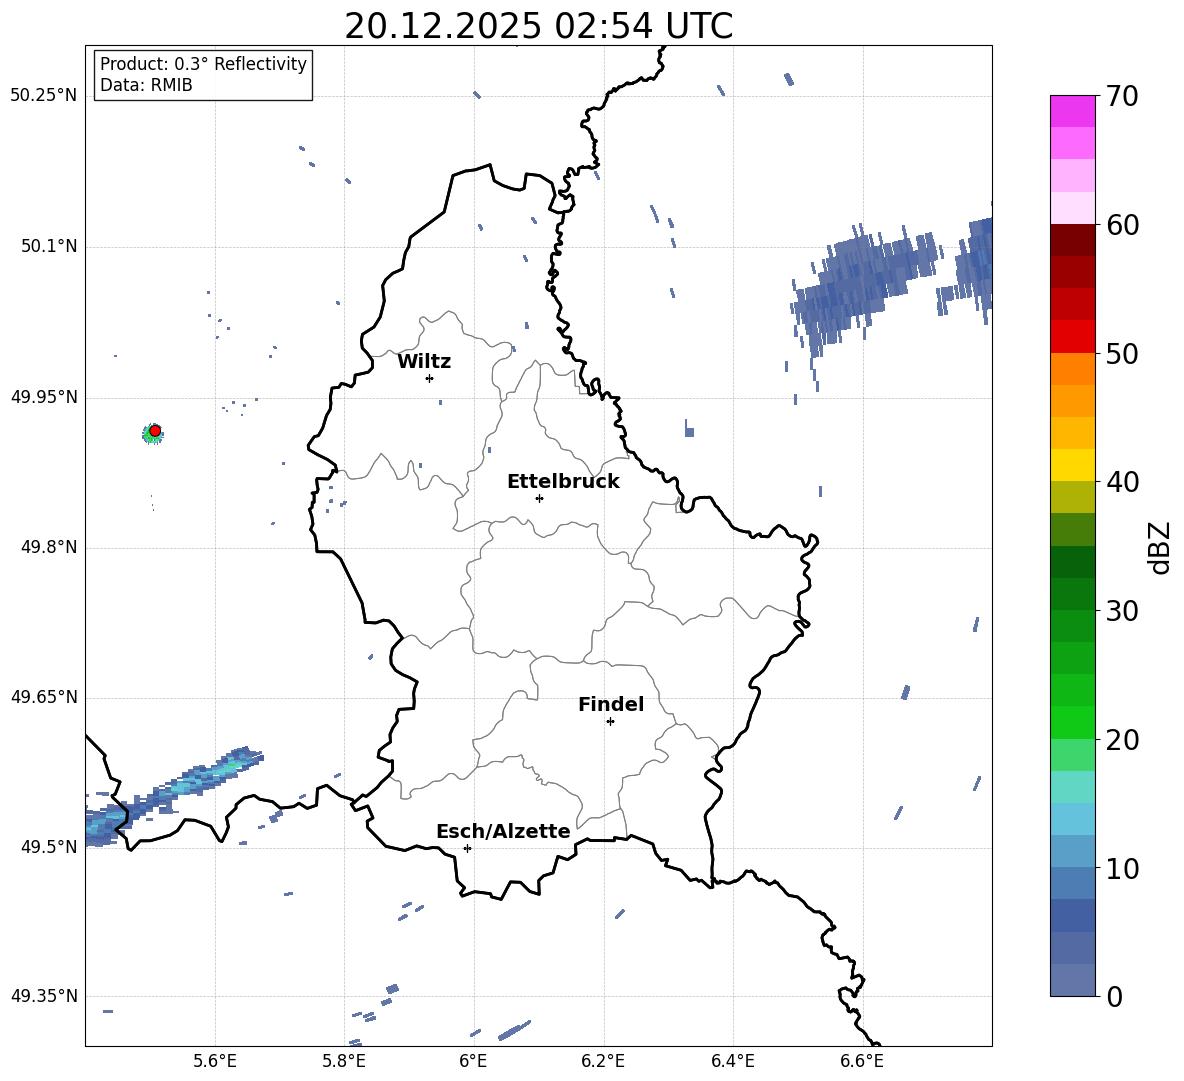Click the 60 colorbar tick label

(x=1122, y=225)
